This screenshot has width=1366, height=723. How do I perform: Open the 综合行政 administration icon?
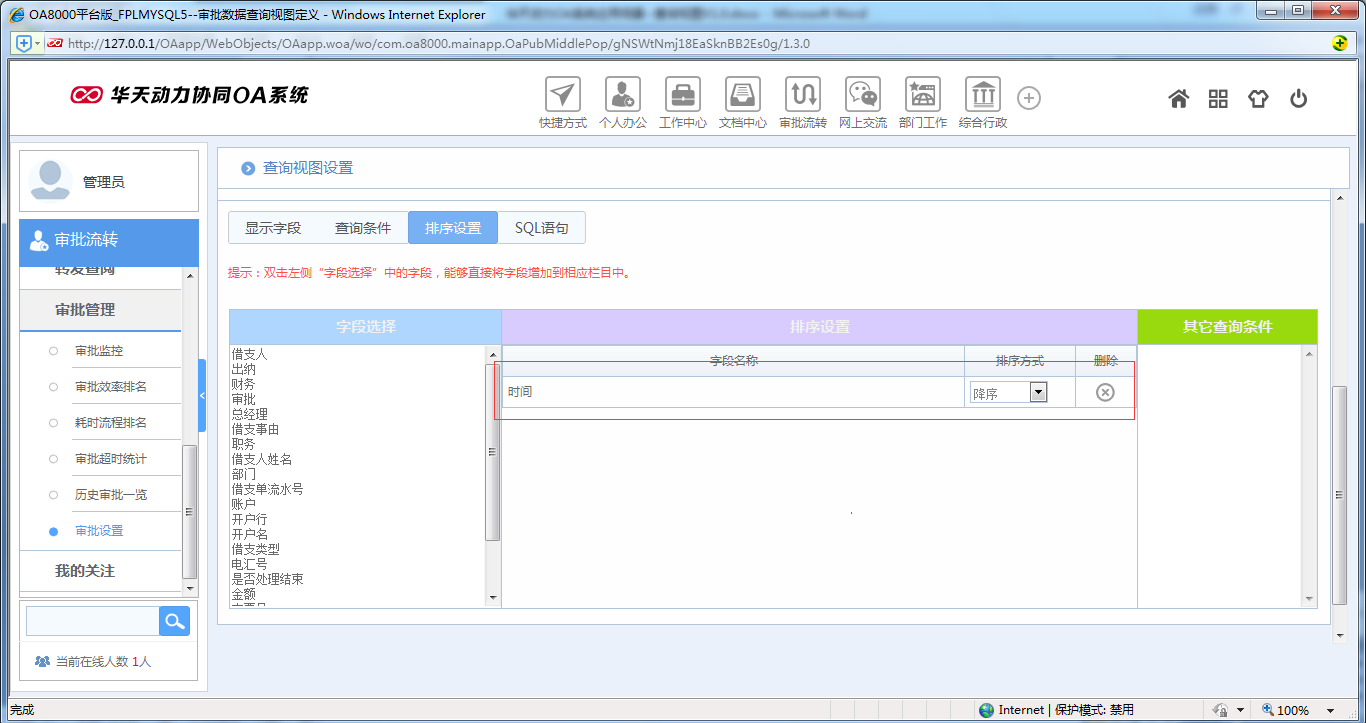pos(982,95)
